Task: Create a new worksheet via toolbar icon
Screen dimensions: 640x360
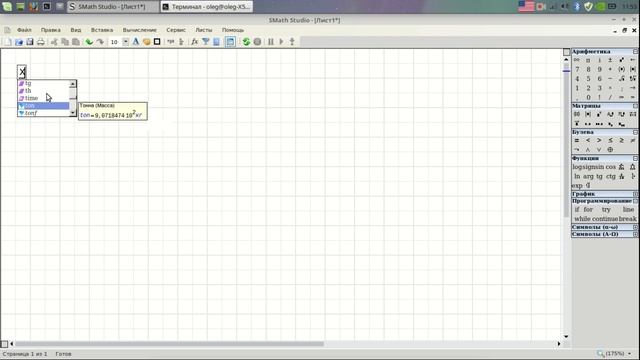Action: coord(8,42)
